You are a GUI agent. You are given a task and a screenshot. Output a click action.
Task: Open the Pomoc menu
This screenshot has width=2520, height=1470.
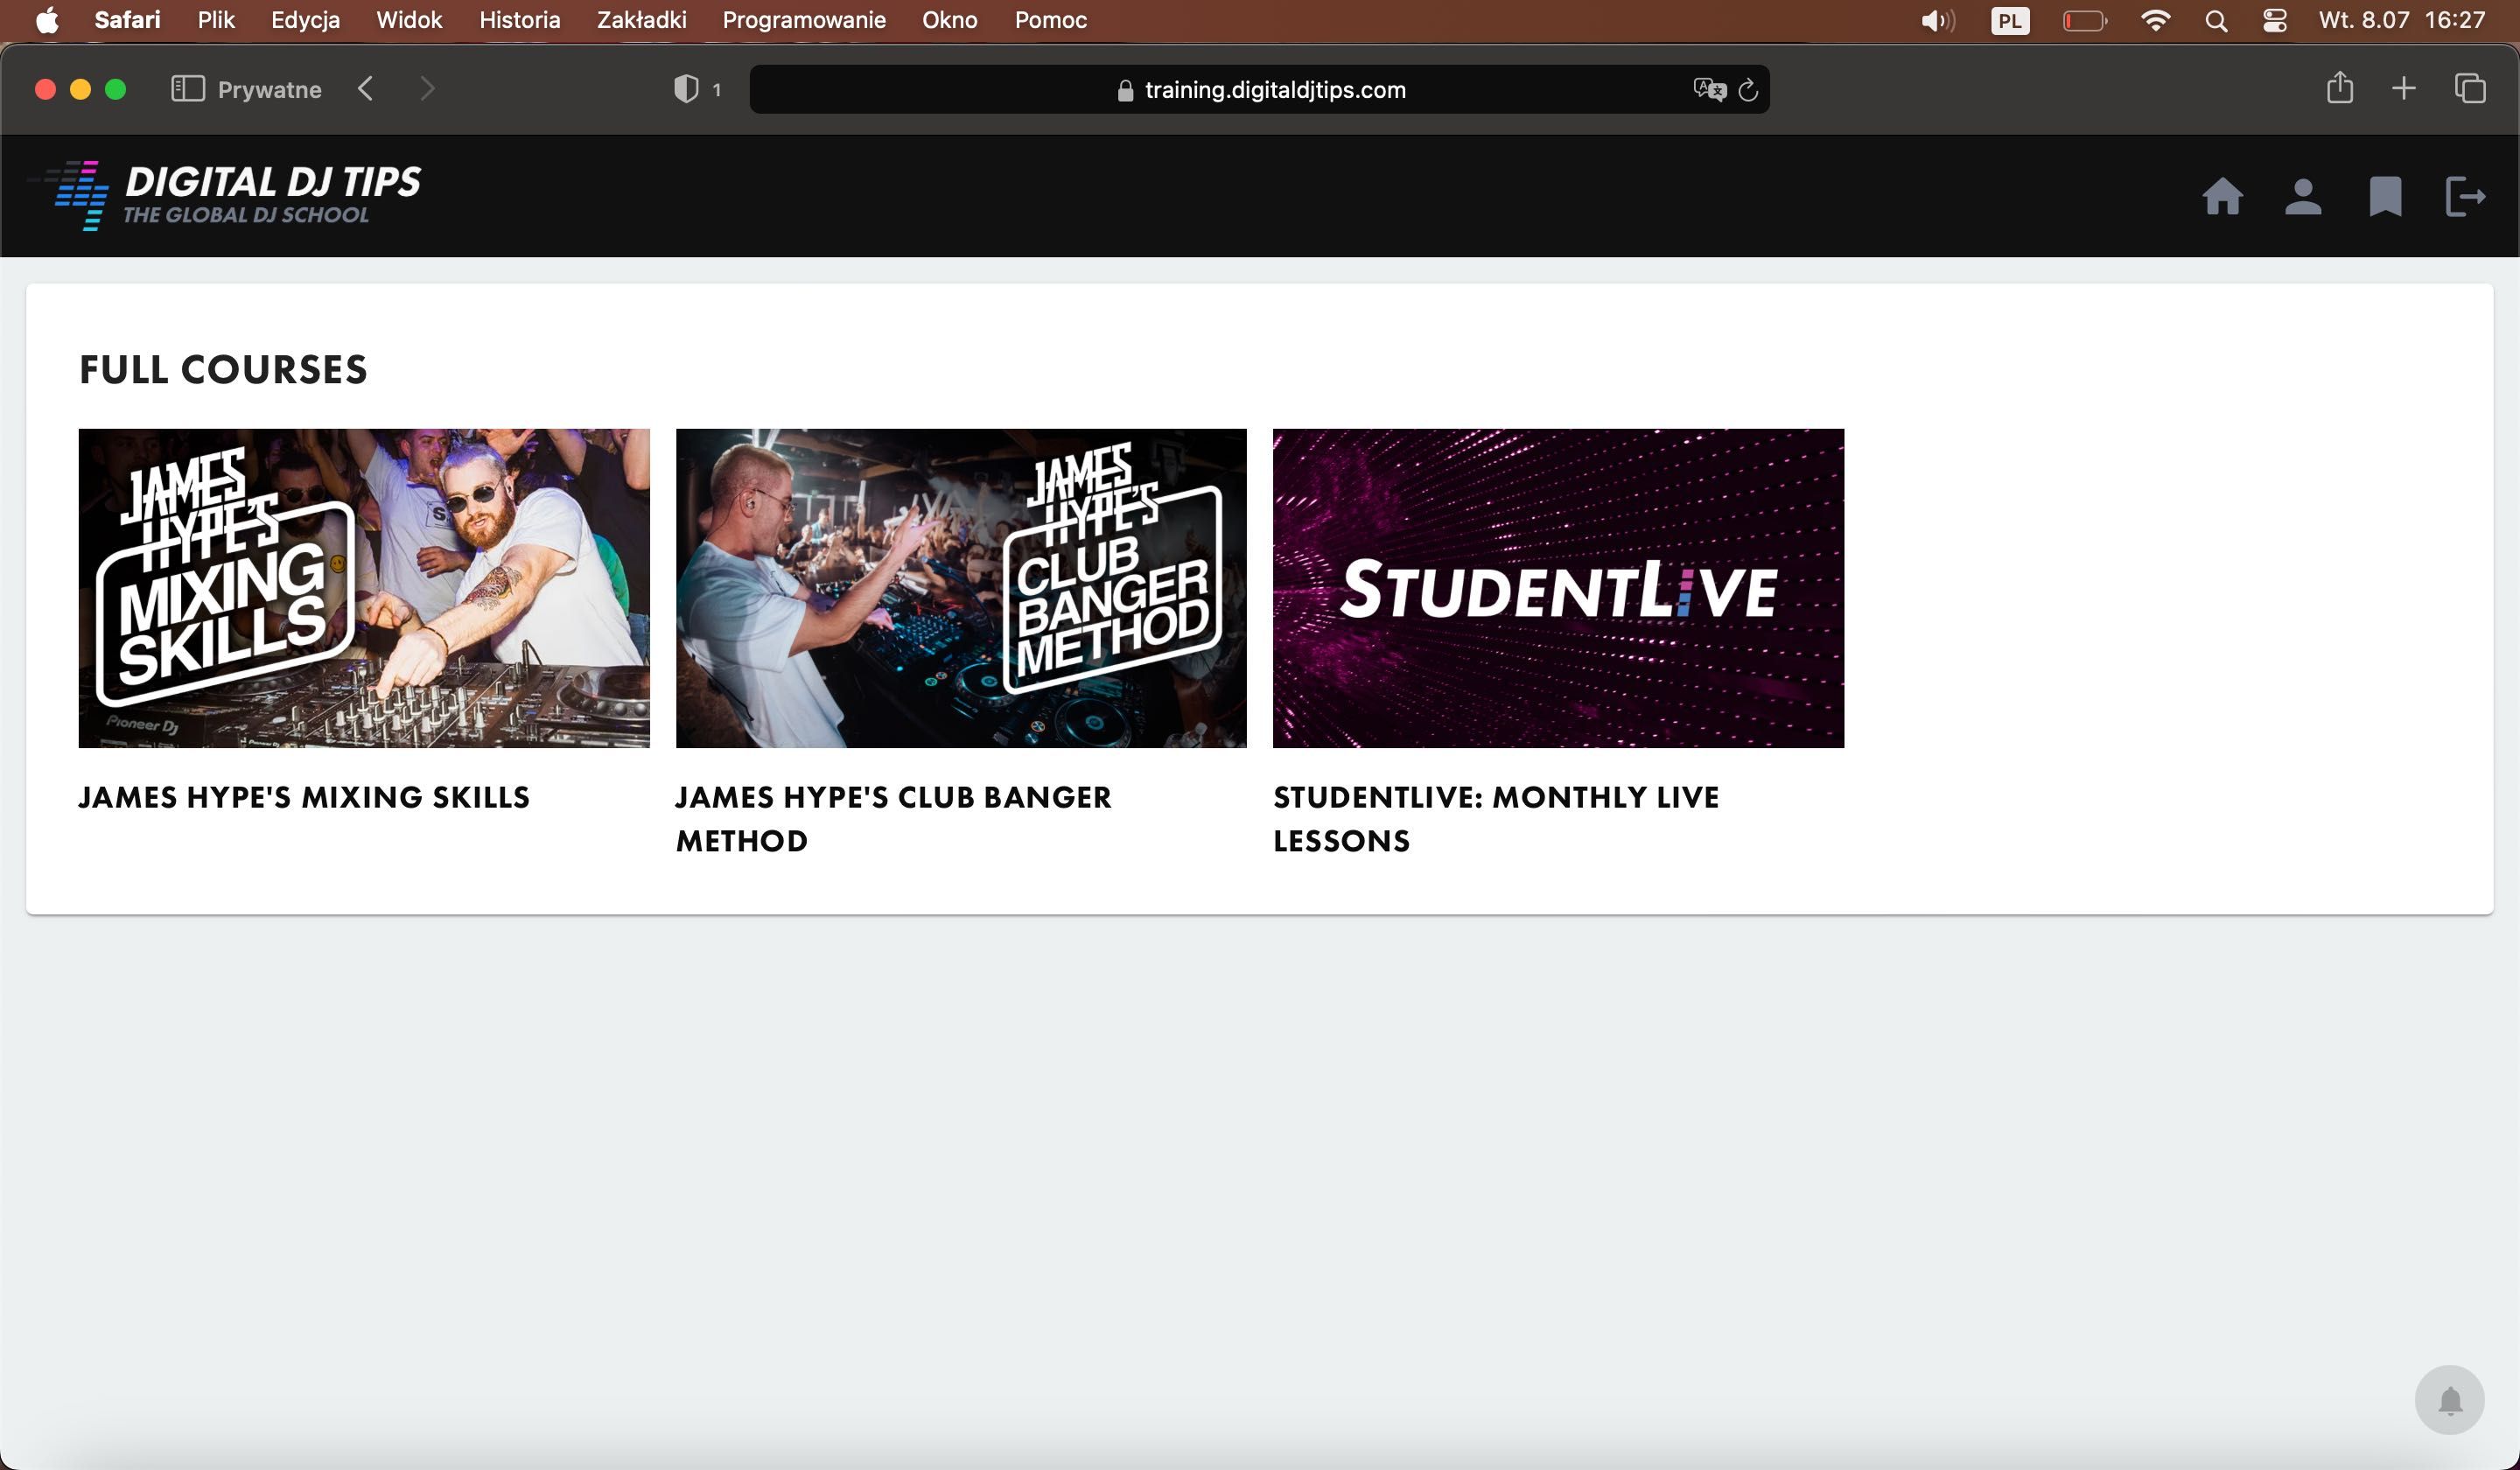[1050, 20]
